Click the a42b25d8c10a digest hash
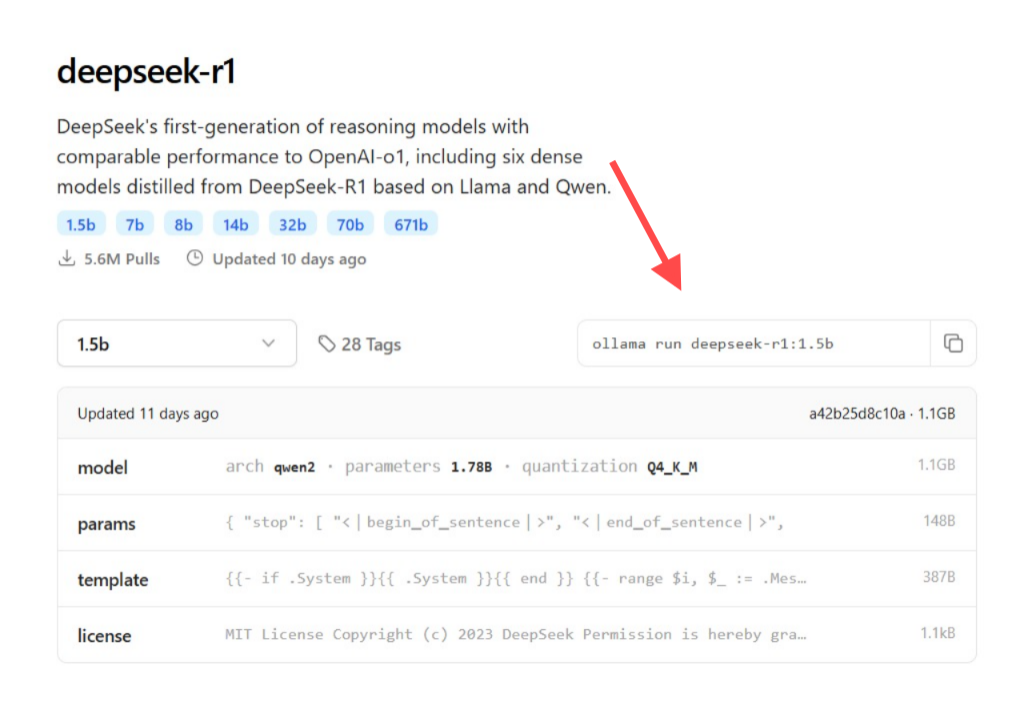The image size is (1016, 716). click(857, 413)
